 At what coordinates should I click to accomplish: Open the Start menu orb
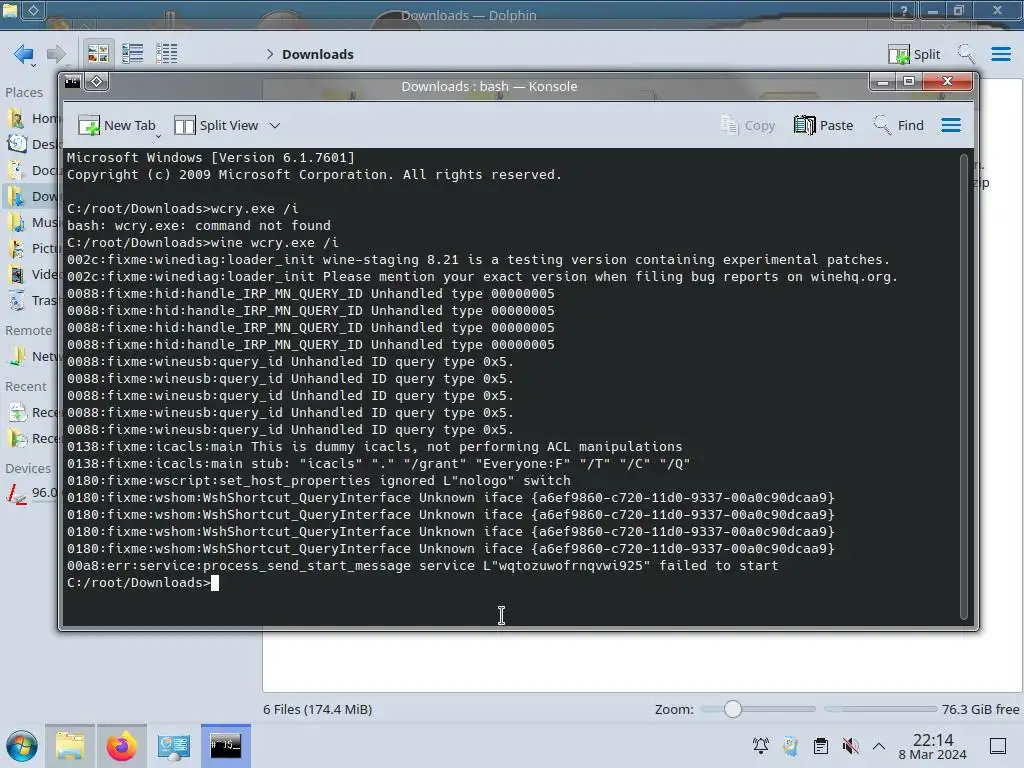[x=22, y=746]
